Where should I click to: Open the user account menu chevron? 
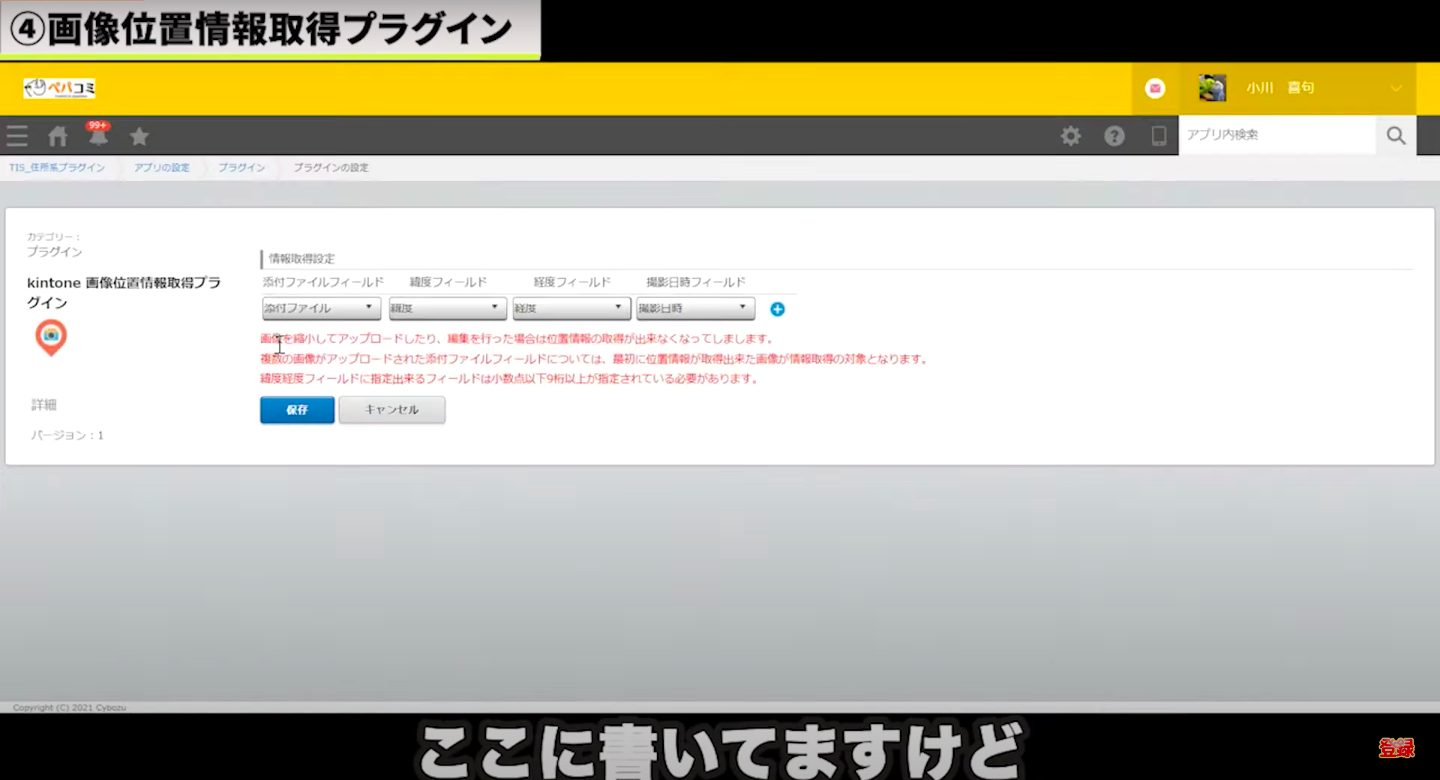tap(1396, 89)
